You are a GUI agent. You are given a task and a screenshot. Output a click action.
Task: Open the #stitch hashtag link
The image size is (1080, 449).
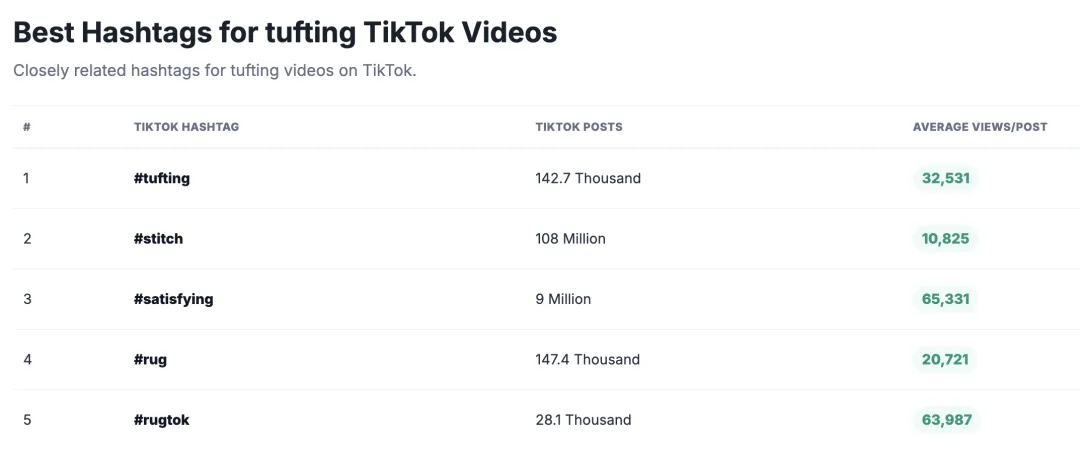click(x=158, y=239)
